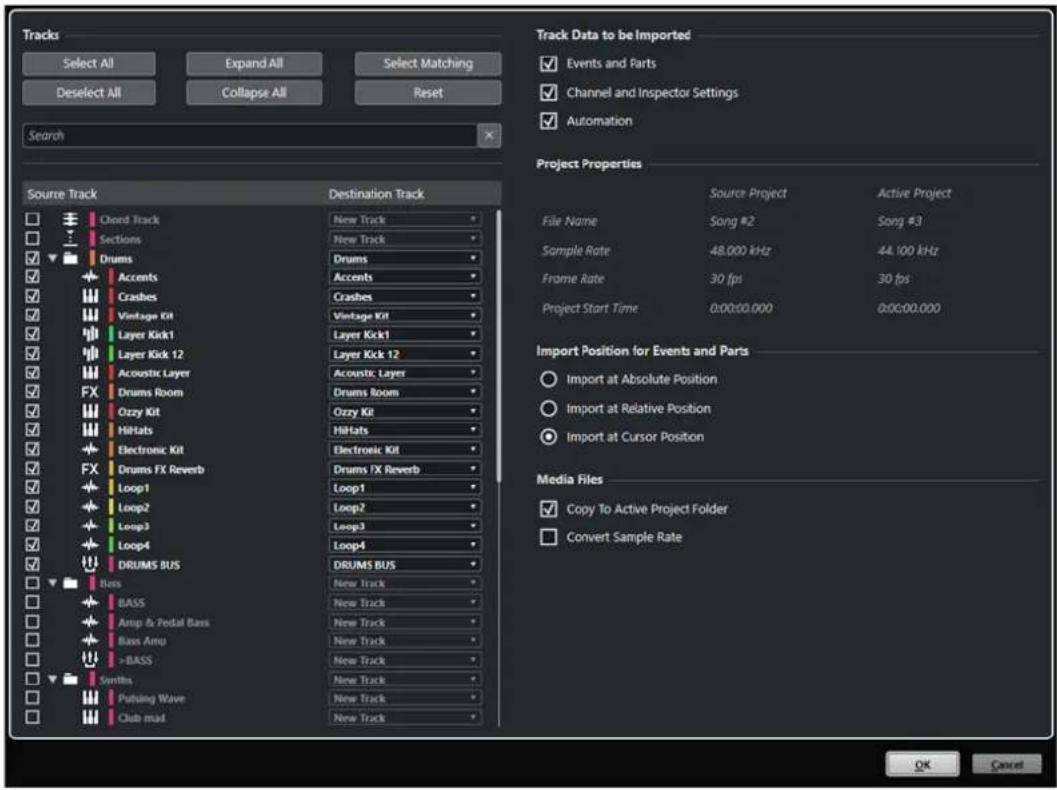Open the Drums destination track dropdown

click(404, 258)
